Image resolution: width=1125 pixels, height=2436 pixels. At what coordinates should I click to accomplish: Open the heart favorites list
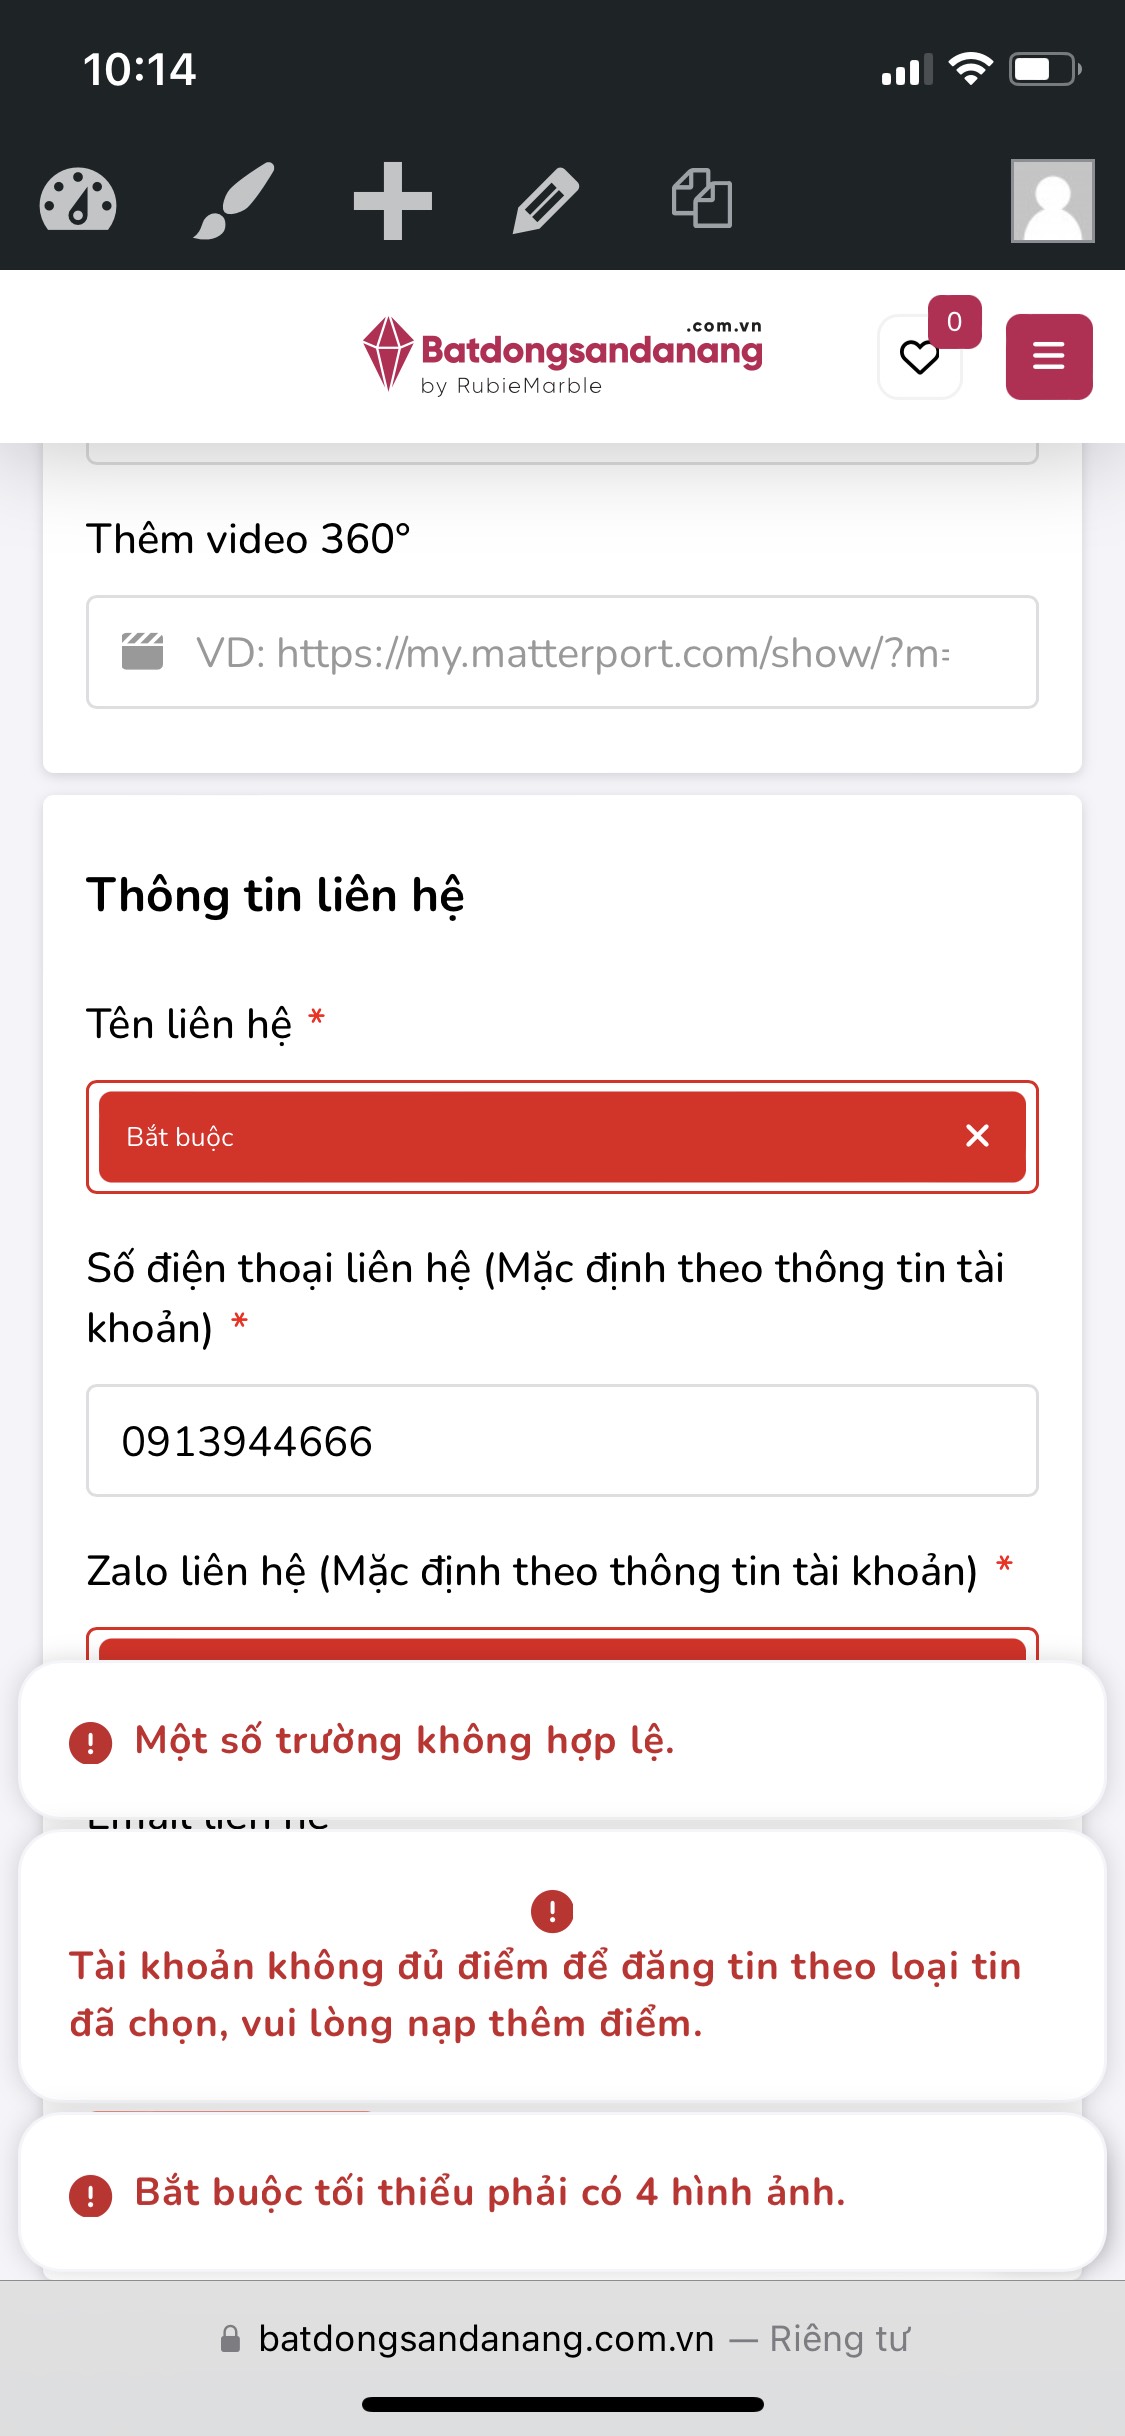point(920,357)
